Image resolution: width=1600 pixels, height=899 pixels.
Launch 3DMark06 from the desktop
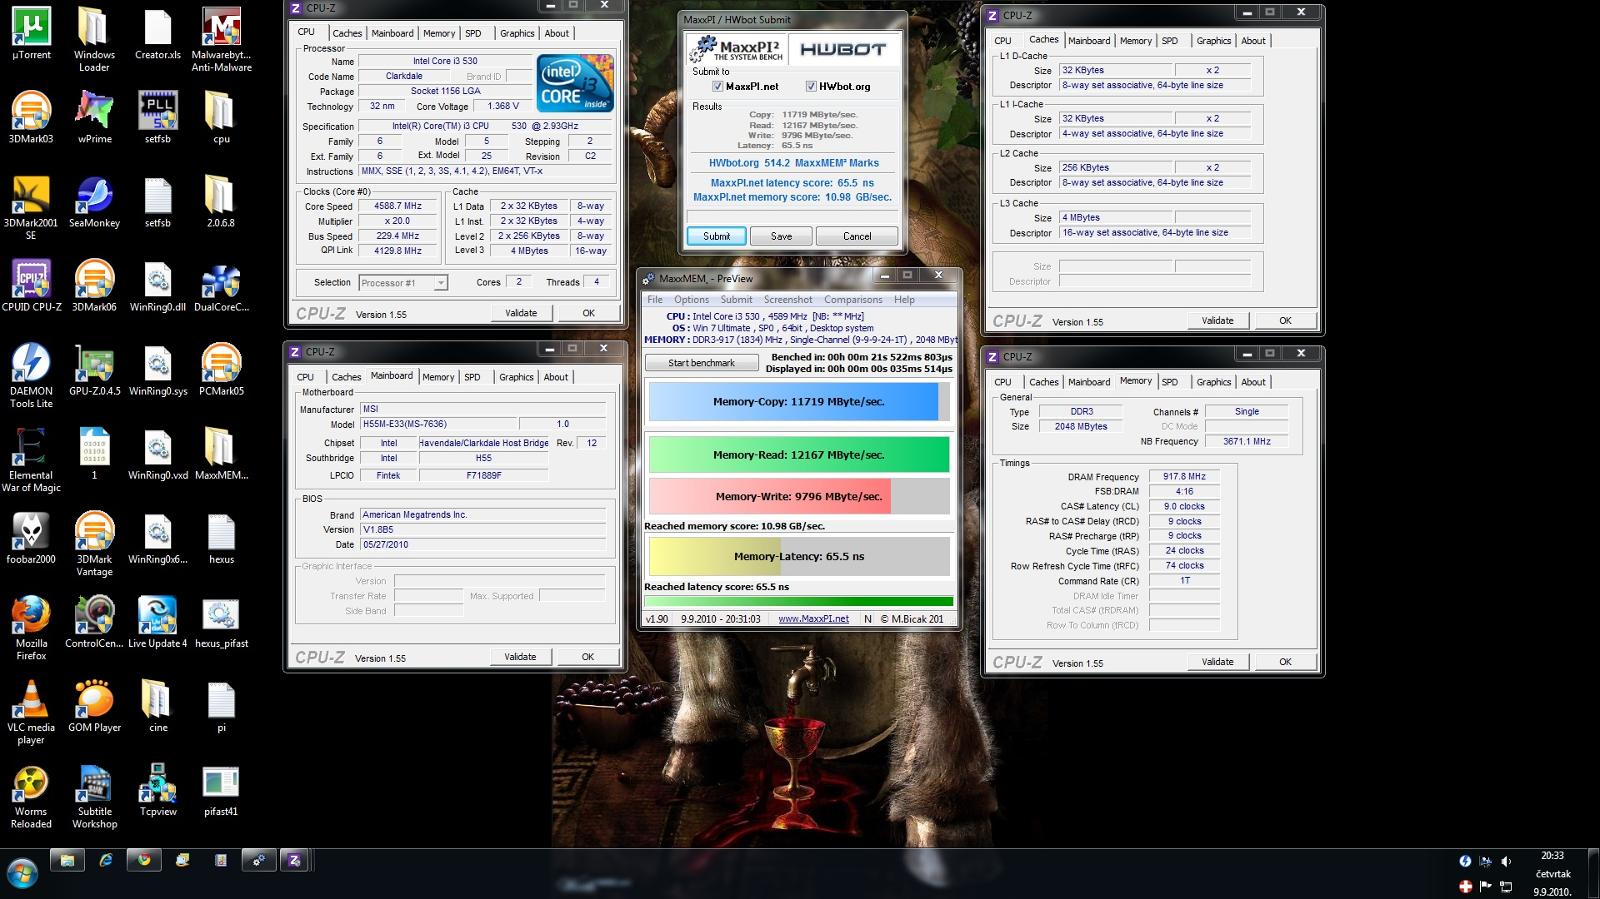pyautogui.click(x=94, y=286)
